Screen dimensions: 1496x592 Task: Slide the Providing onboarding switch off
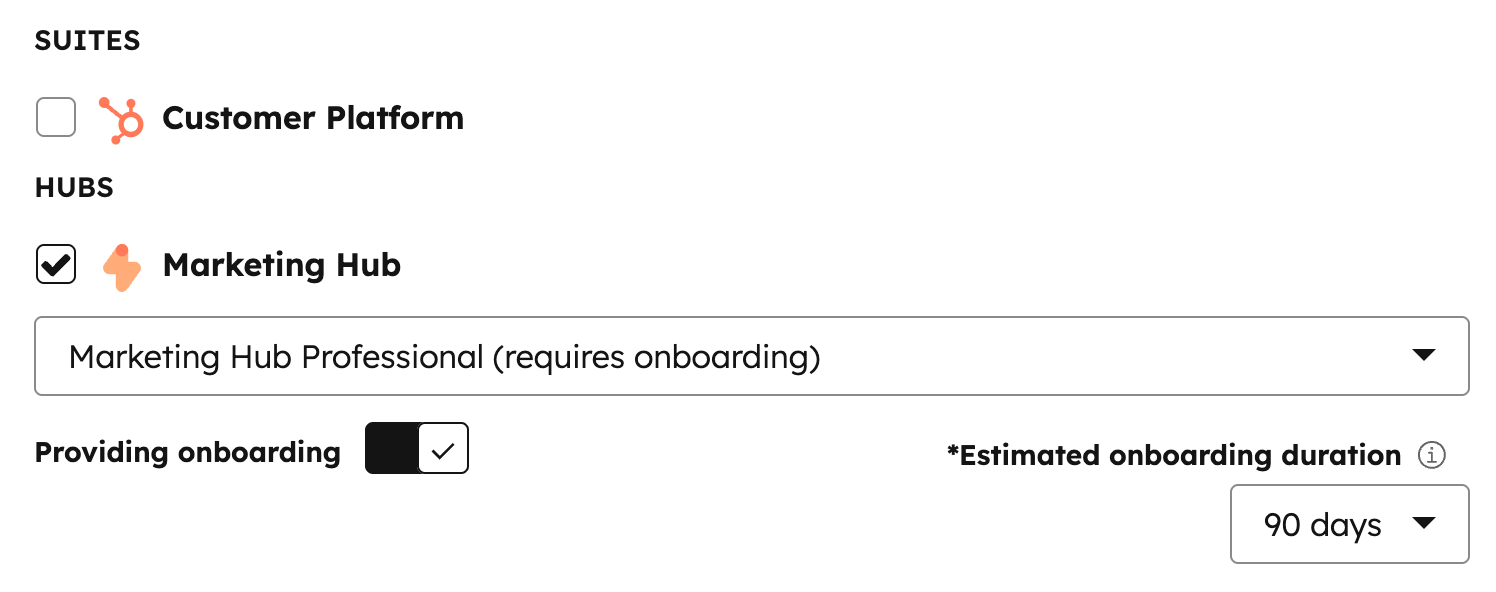pos(416,448)
